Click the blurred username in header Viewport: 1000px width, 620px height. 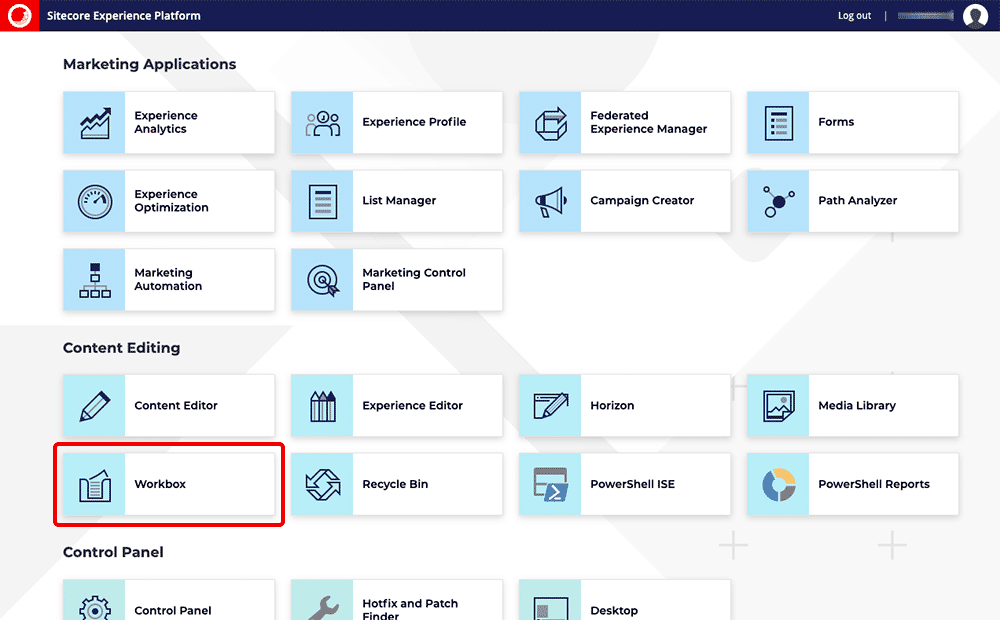pyautogui.click(x=925, y=15)
